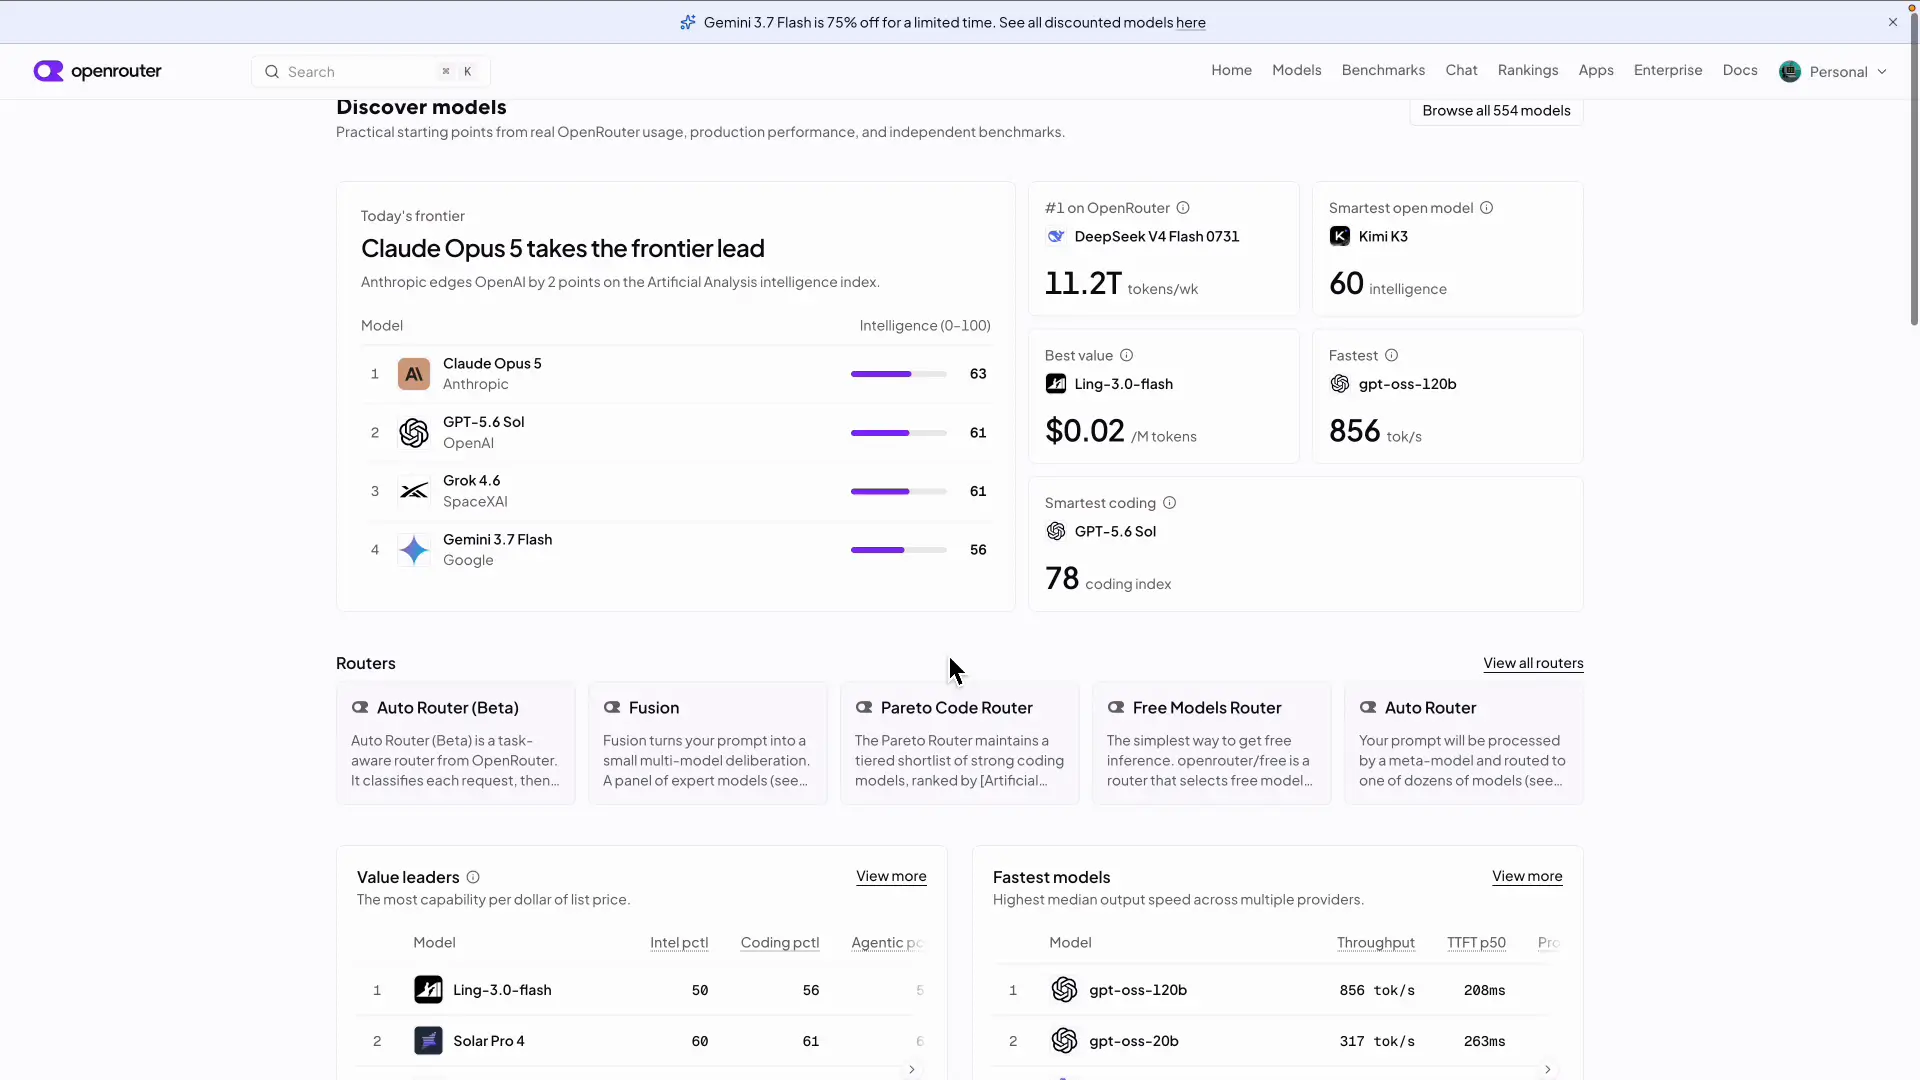This screenshot has height=1080, width=1920.
Task: Click the gpt-oss-120b icon in Fastest models
Action: tap(1064, 990)
